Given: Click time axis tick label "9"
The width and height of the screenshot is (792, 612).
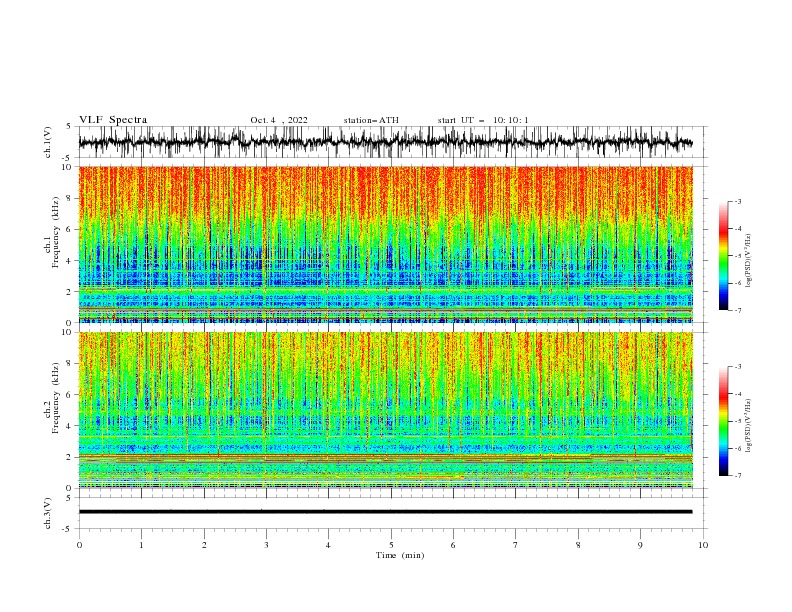Looking at the screenshot, I should pos(640,545).
